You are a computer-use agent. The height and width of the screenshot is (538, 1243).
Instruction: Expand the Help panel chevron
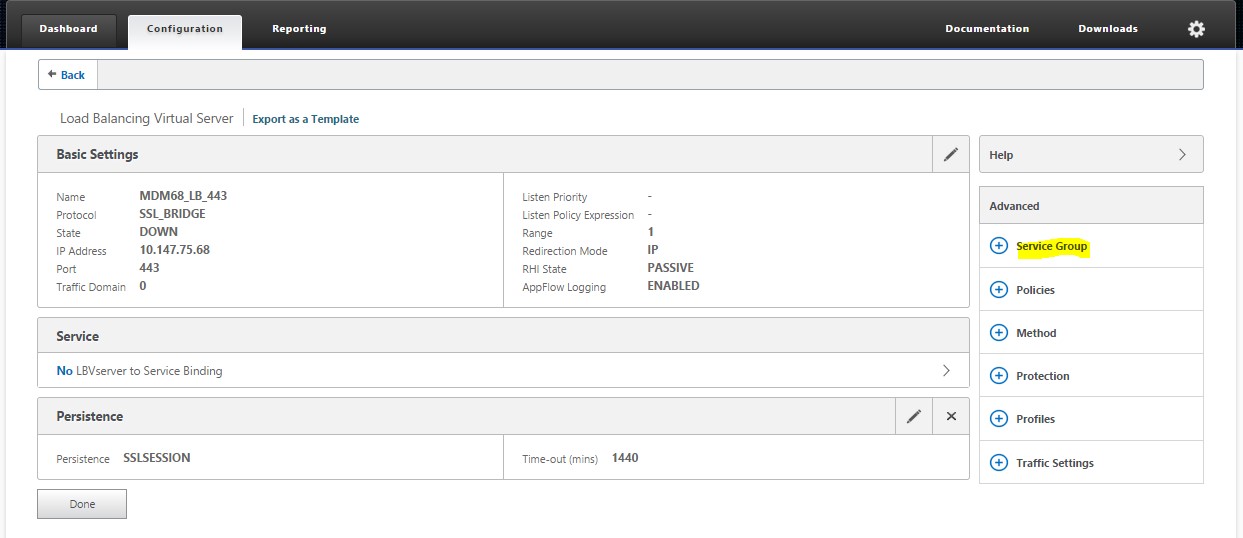point(1182,155)
